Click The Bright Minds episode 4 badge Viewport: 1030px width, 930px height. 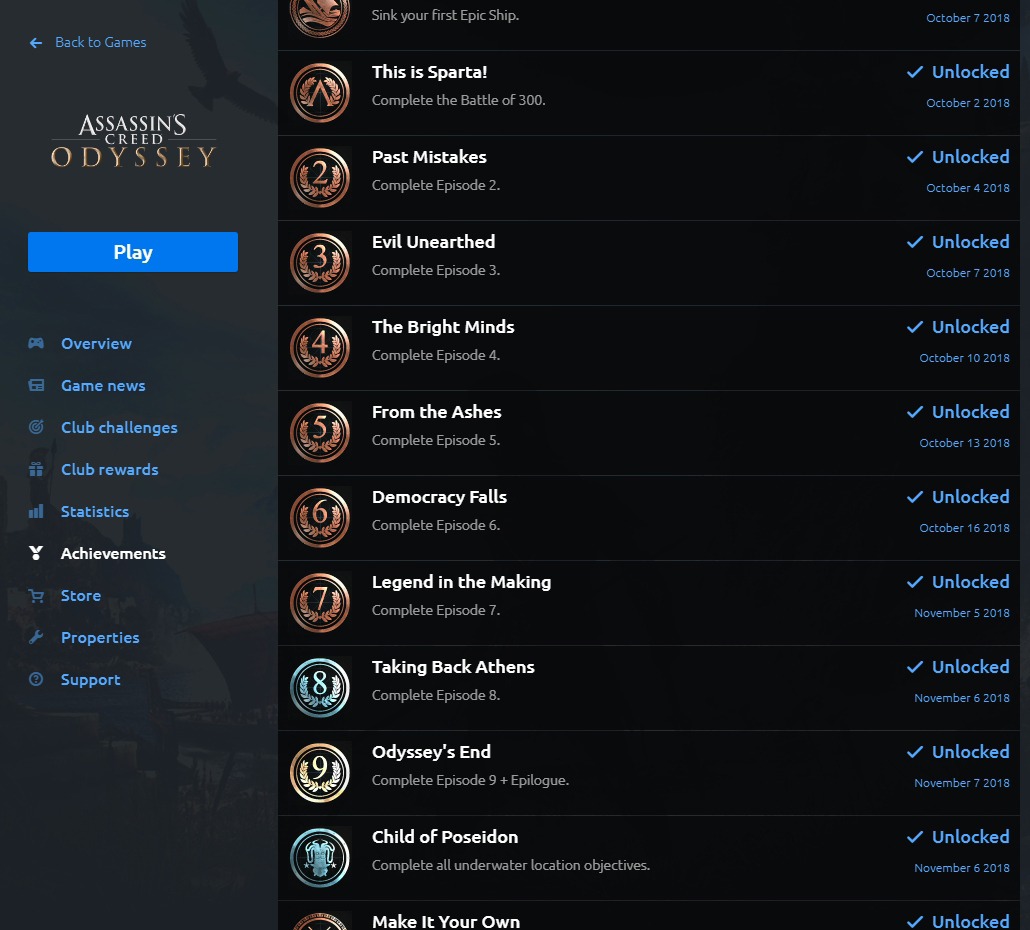(x=320, y=347)
